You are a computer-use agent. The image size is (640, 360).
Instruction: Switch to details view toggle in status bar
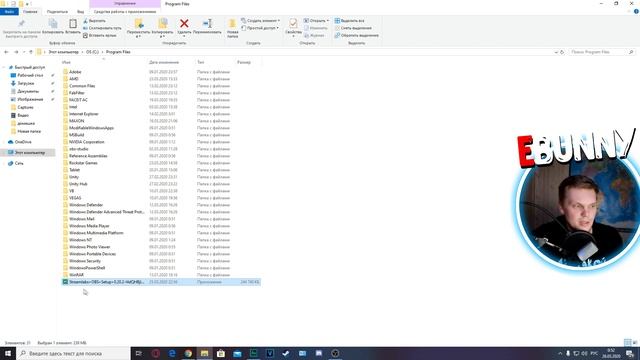tap(627, 342)
